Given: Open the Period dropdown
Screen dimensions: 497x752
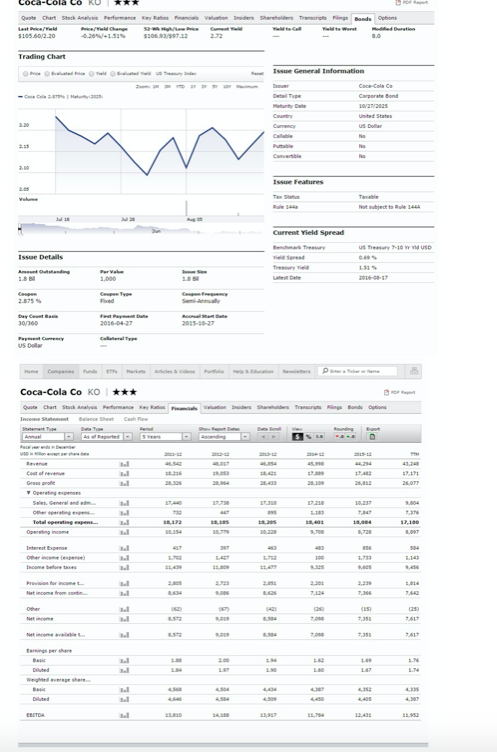Looking at the screenshot, I should [166, 436].
